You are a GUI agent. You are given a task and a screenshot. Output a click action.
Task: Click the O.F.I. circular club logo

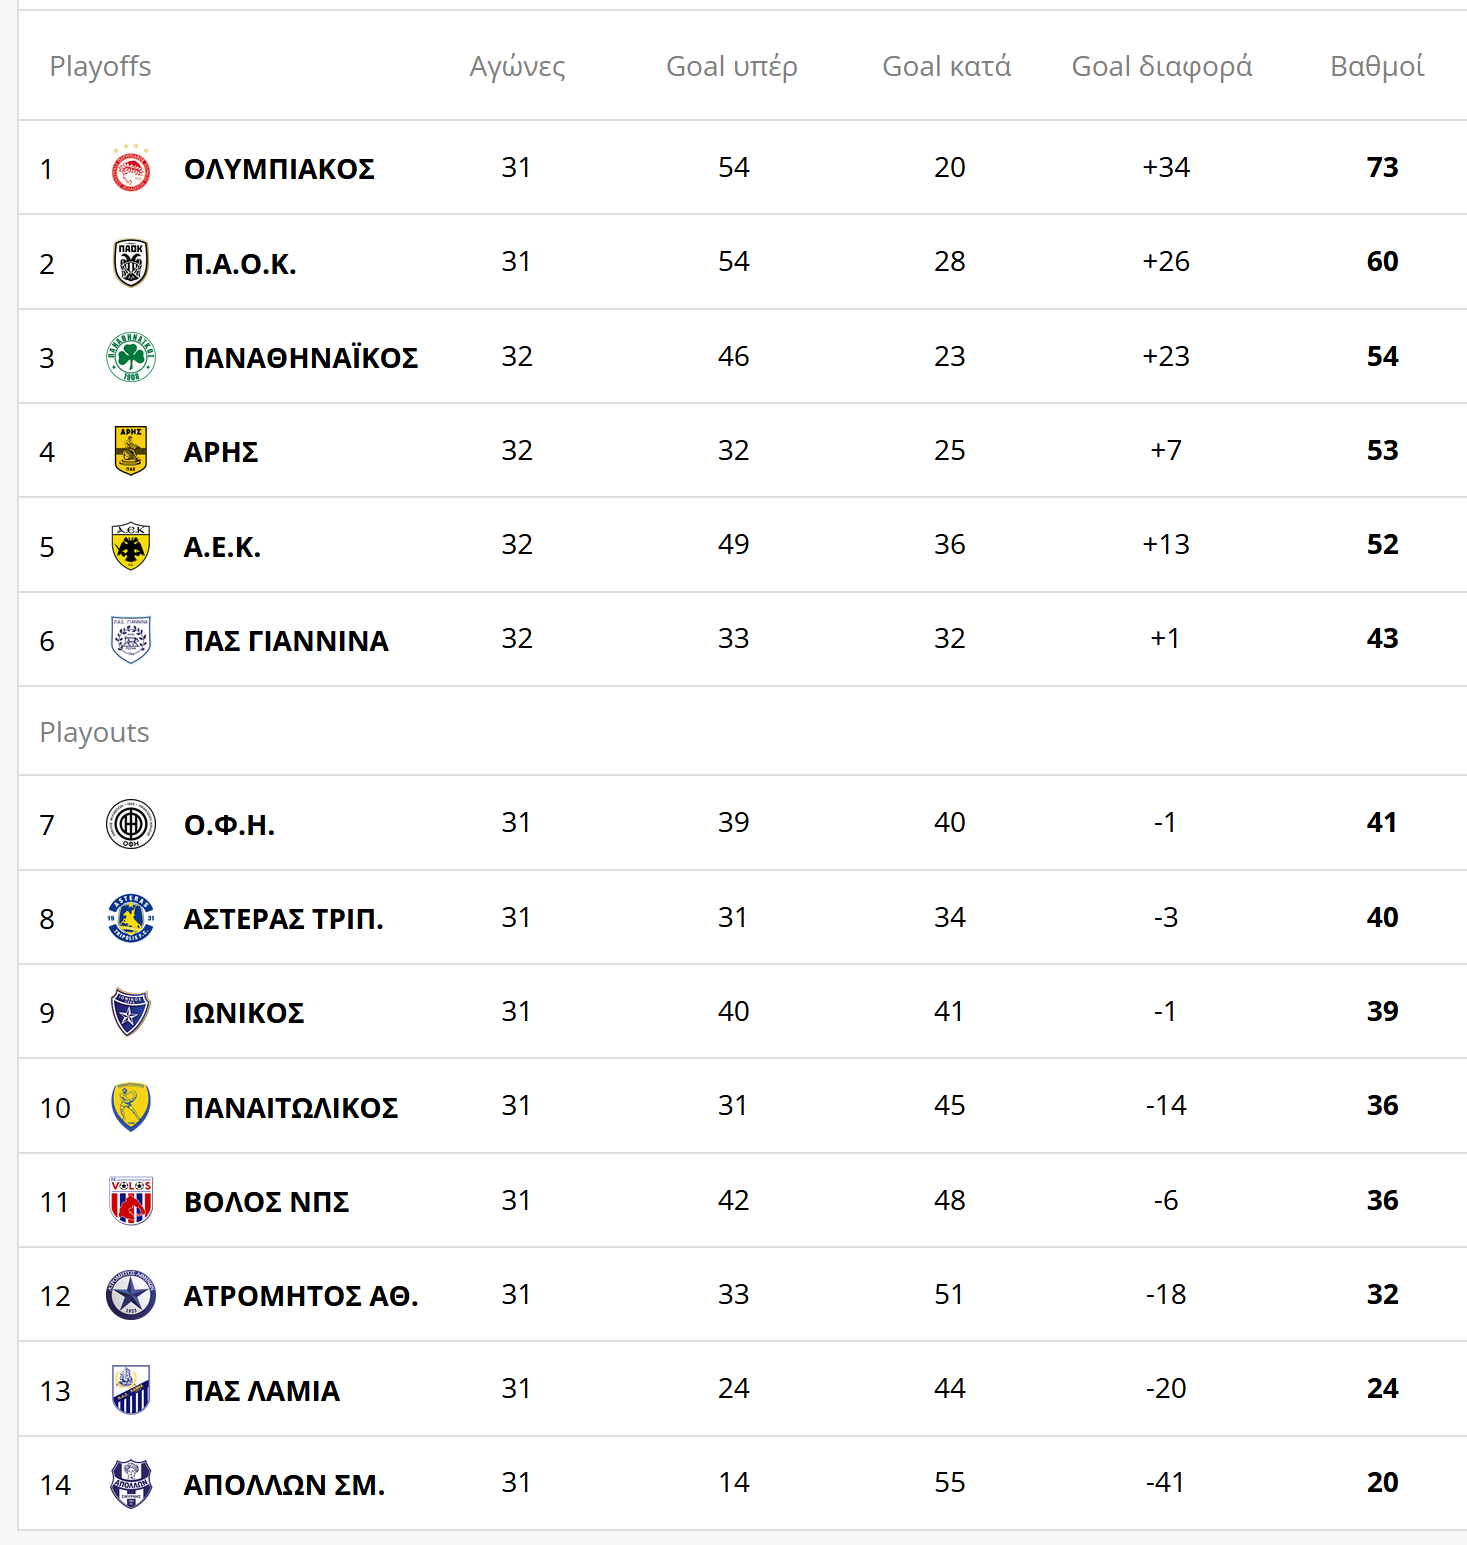point(131,825)
